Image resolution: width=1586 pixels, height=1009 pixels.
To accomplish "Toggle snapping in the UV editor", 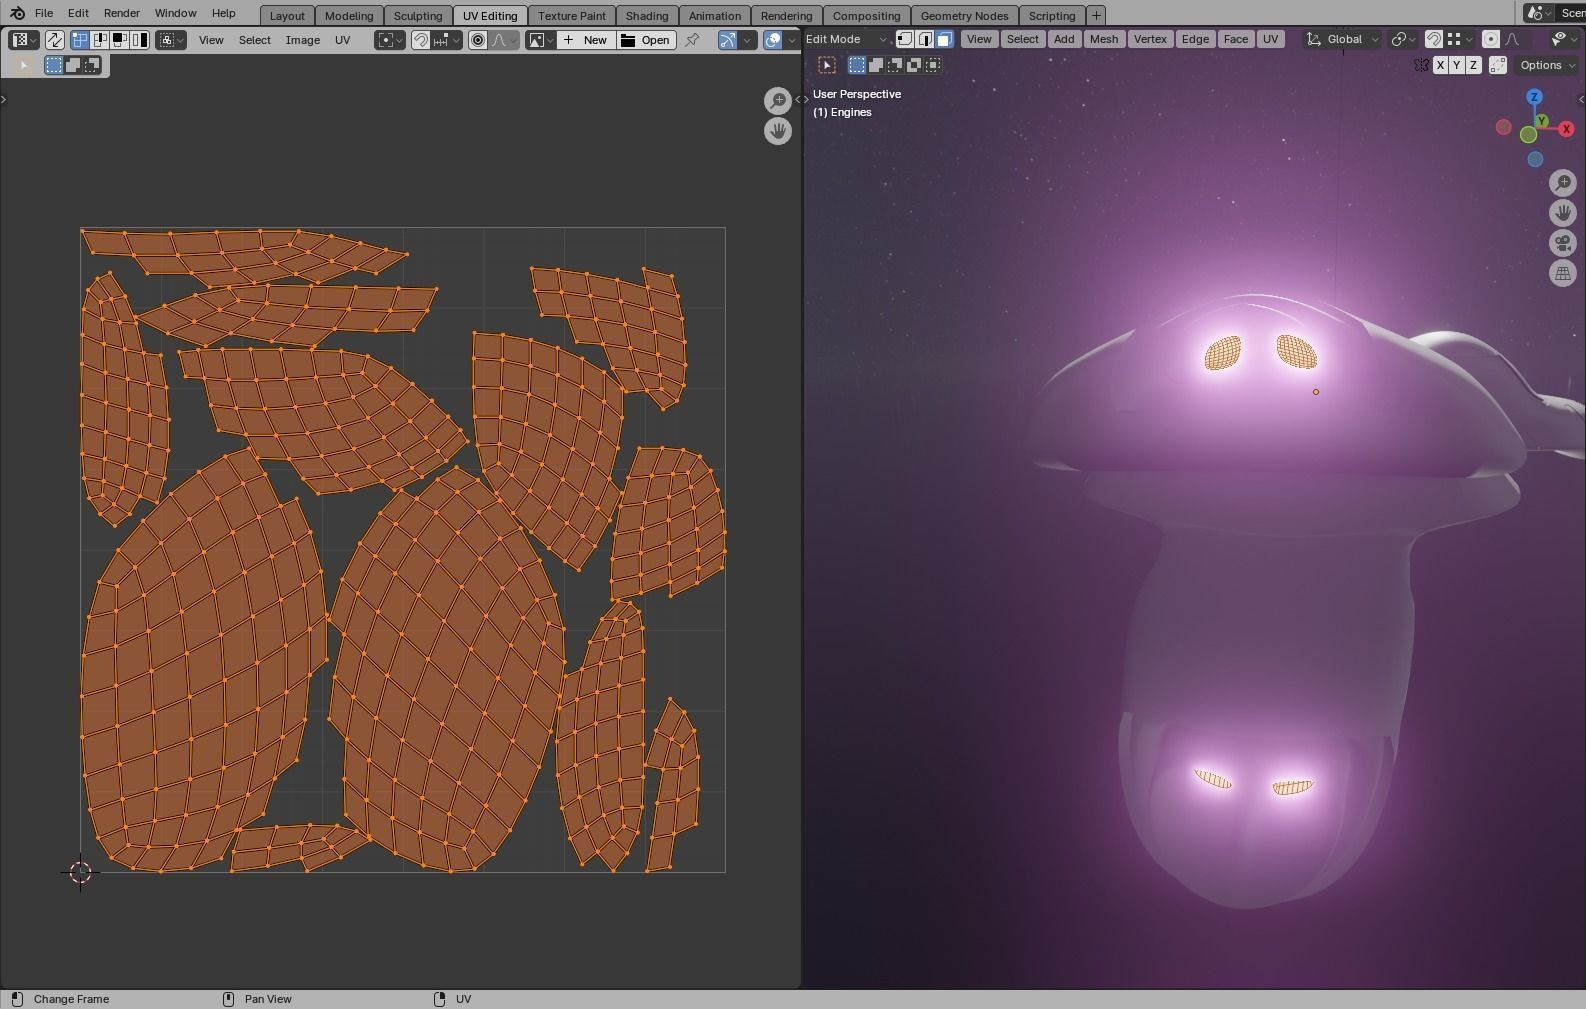I will pyautogui.click(x=421, y=40).
